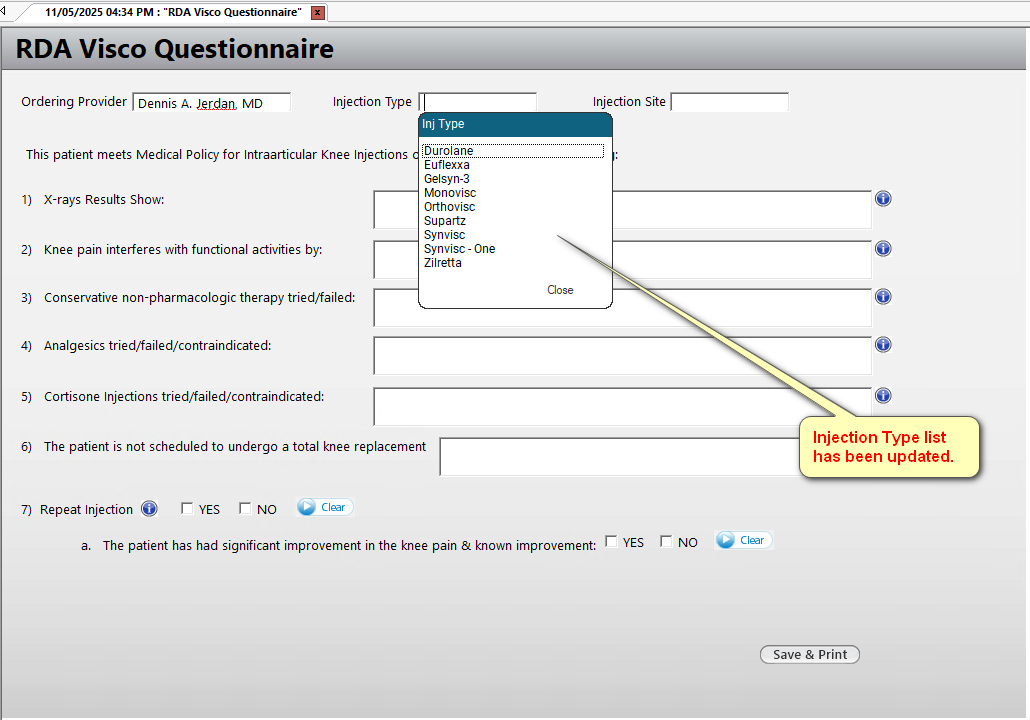The height and width of the screenshot is (720, 1030).
Task: Click the Cortisone Injections tried/failed text box
Action: [623, 406]
